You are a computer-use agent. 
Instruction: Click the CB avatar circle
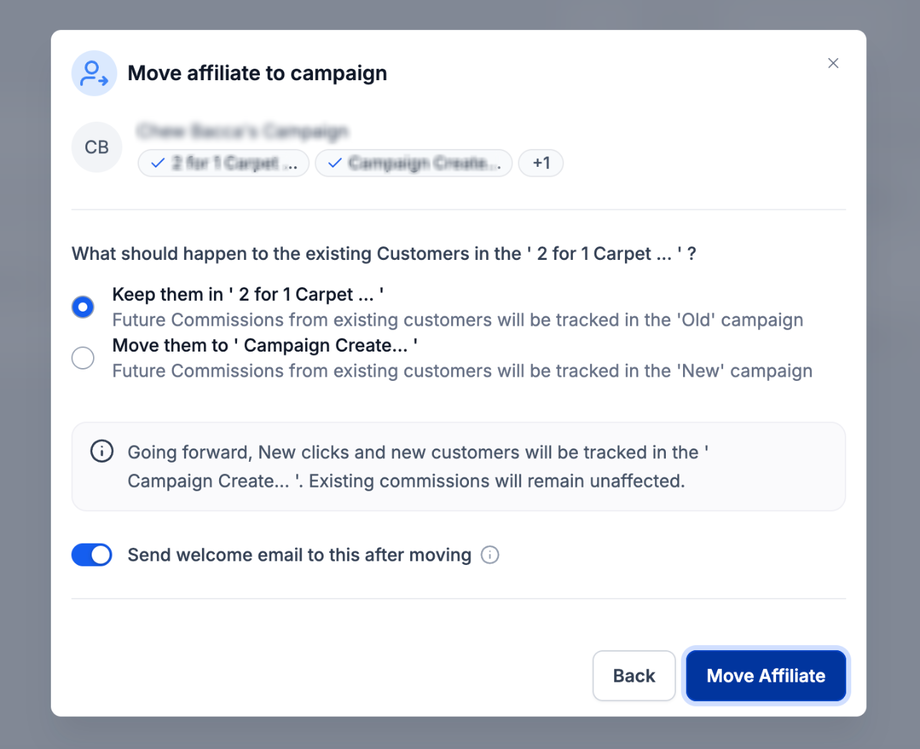[97, 148]
